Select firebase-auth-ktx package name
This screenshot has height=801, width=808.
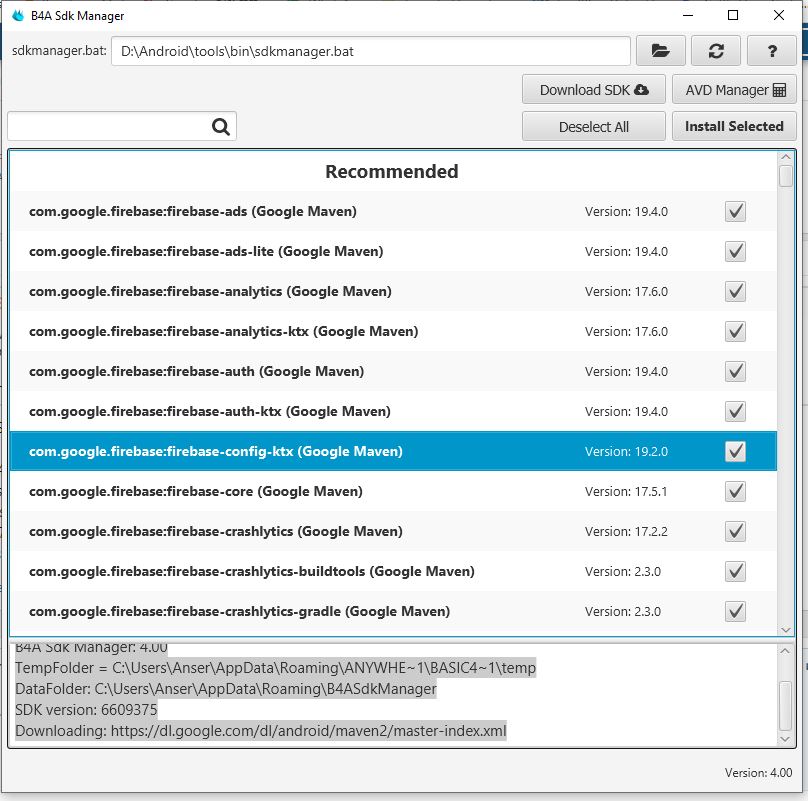coord(210,411)
